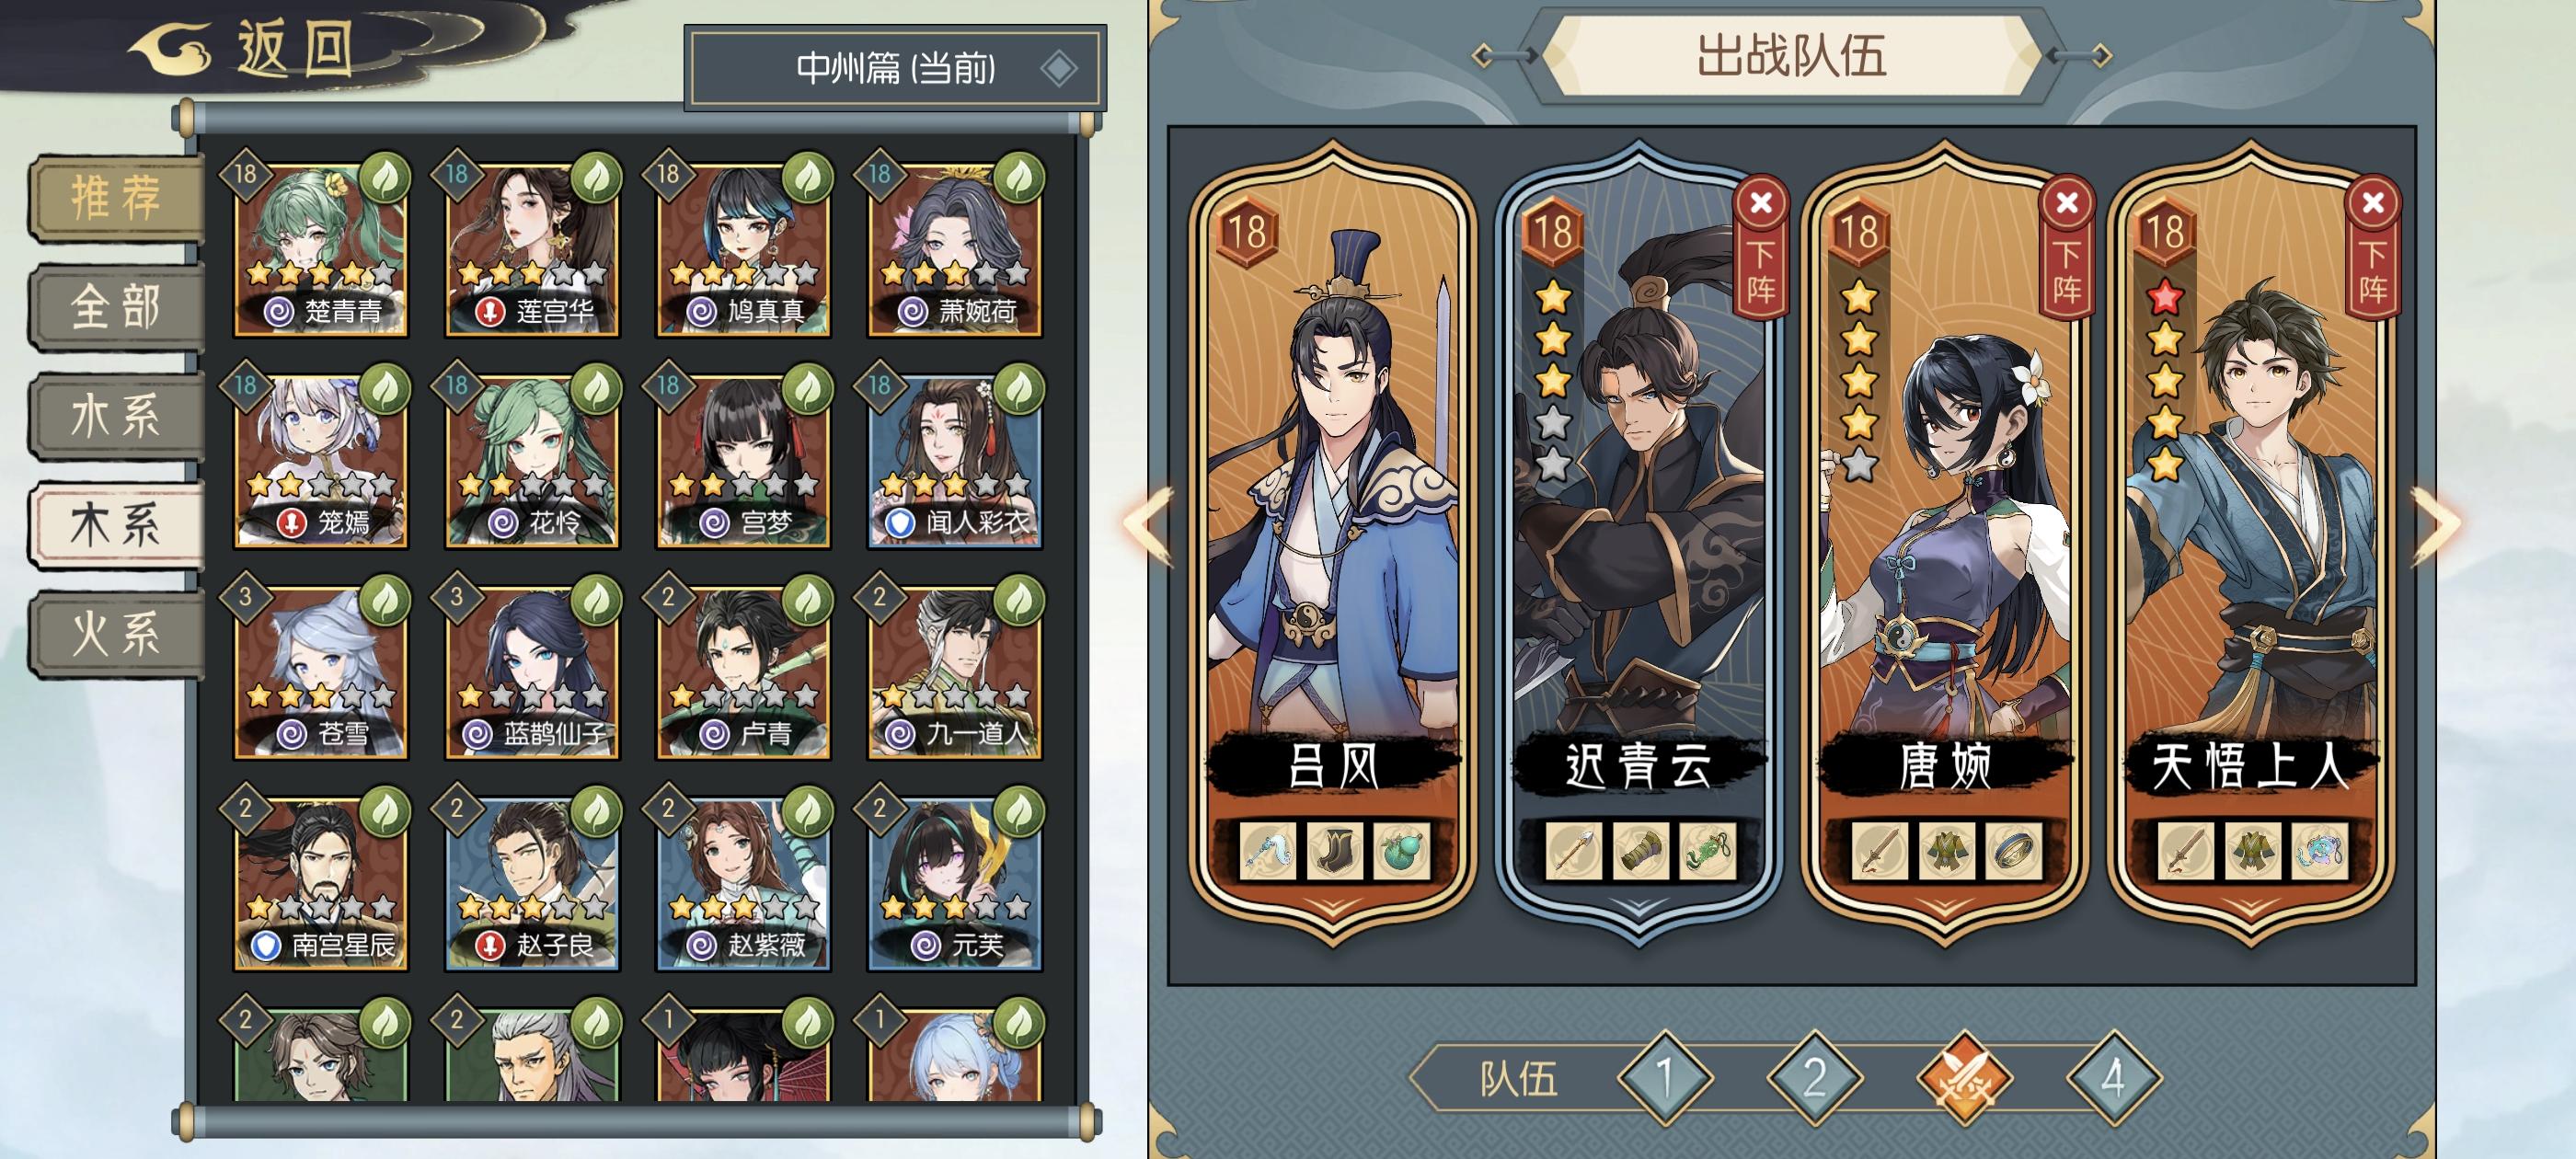Remove 唐婉 using the red X
The image size is (2576, 1159).
coord(2067,203)
